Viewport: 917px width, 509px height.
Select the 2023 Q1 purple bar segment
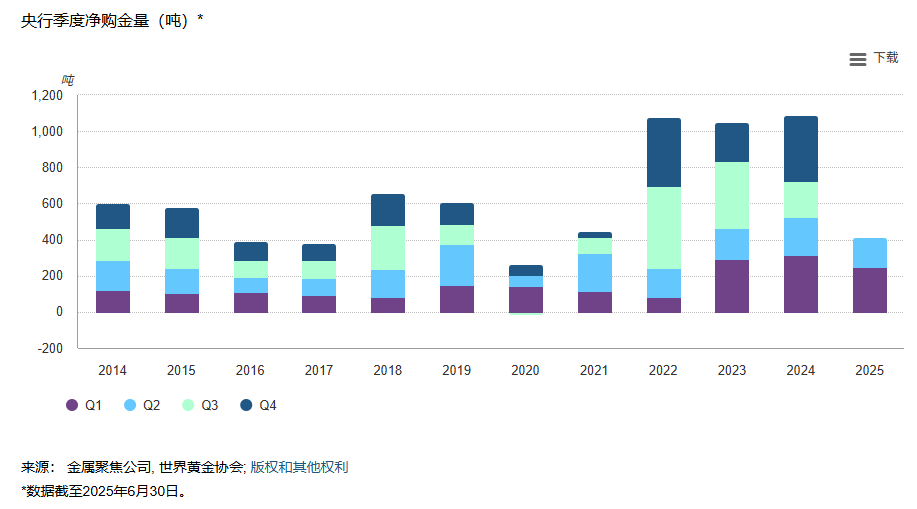[x=731, y=286]
